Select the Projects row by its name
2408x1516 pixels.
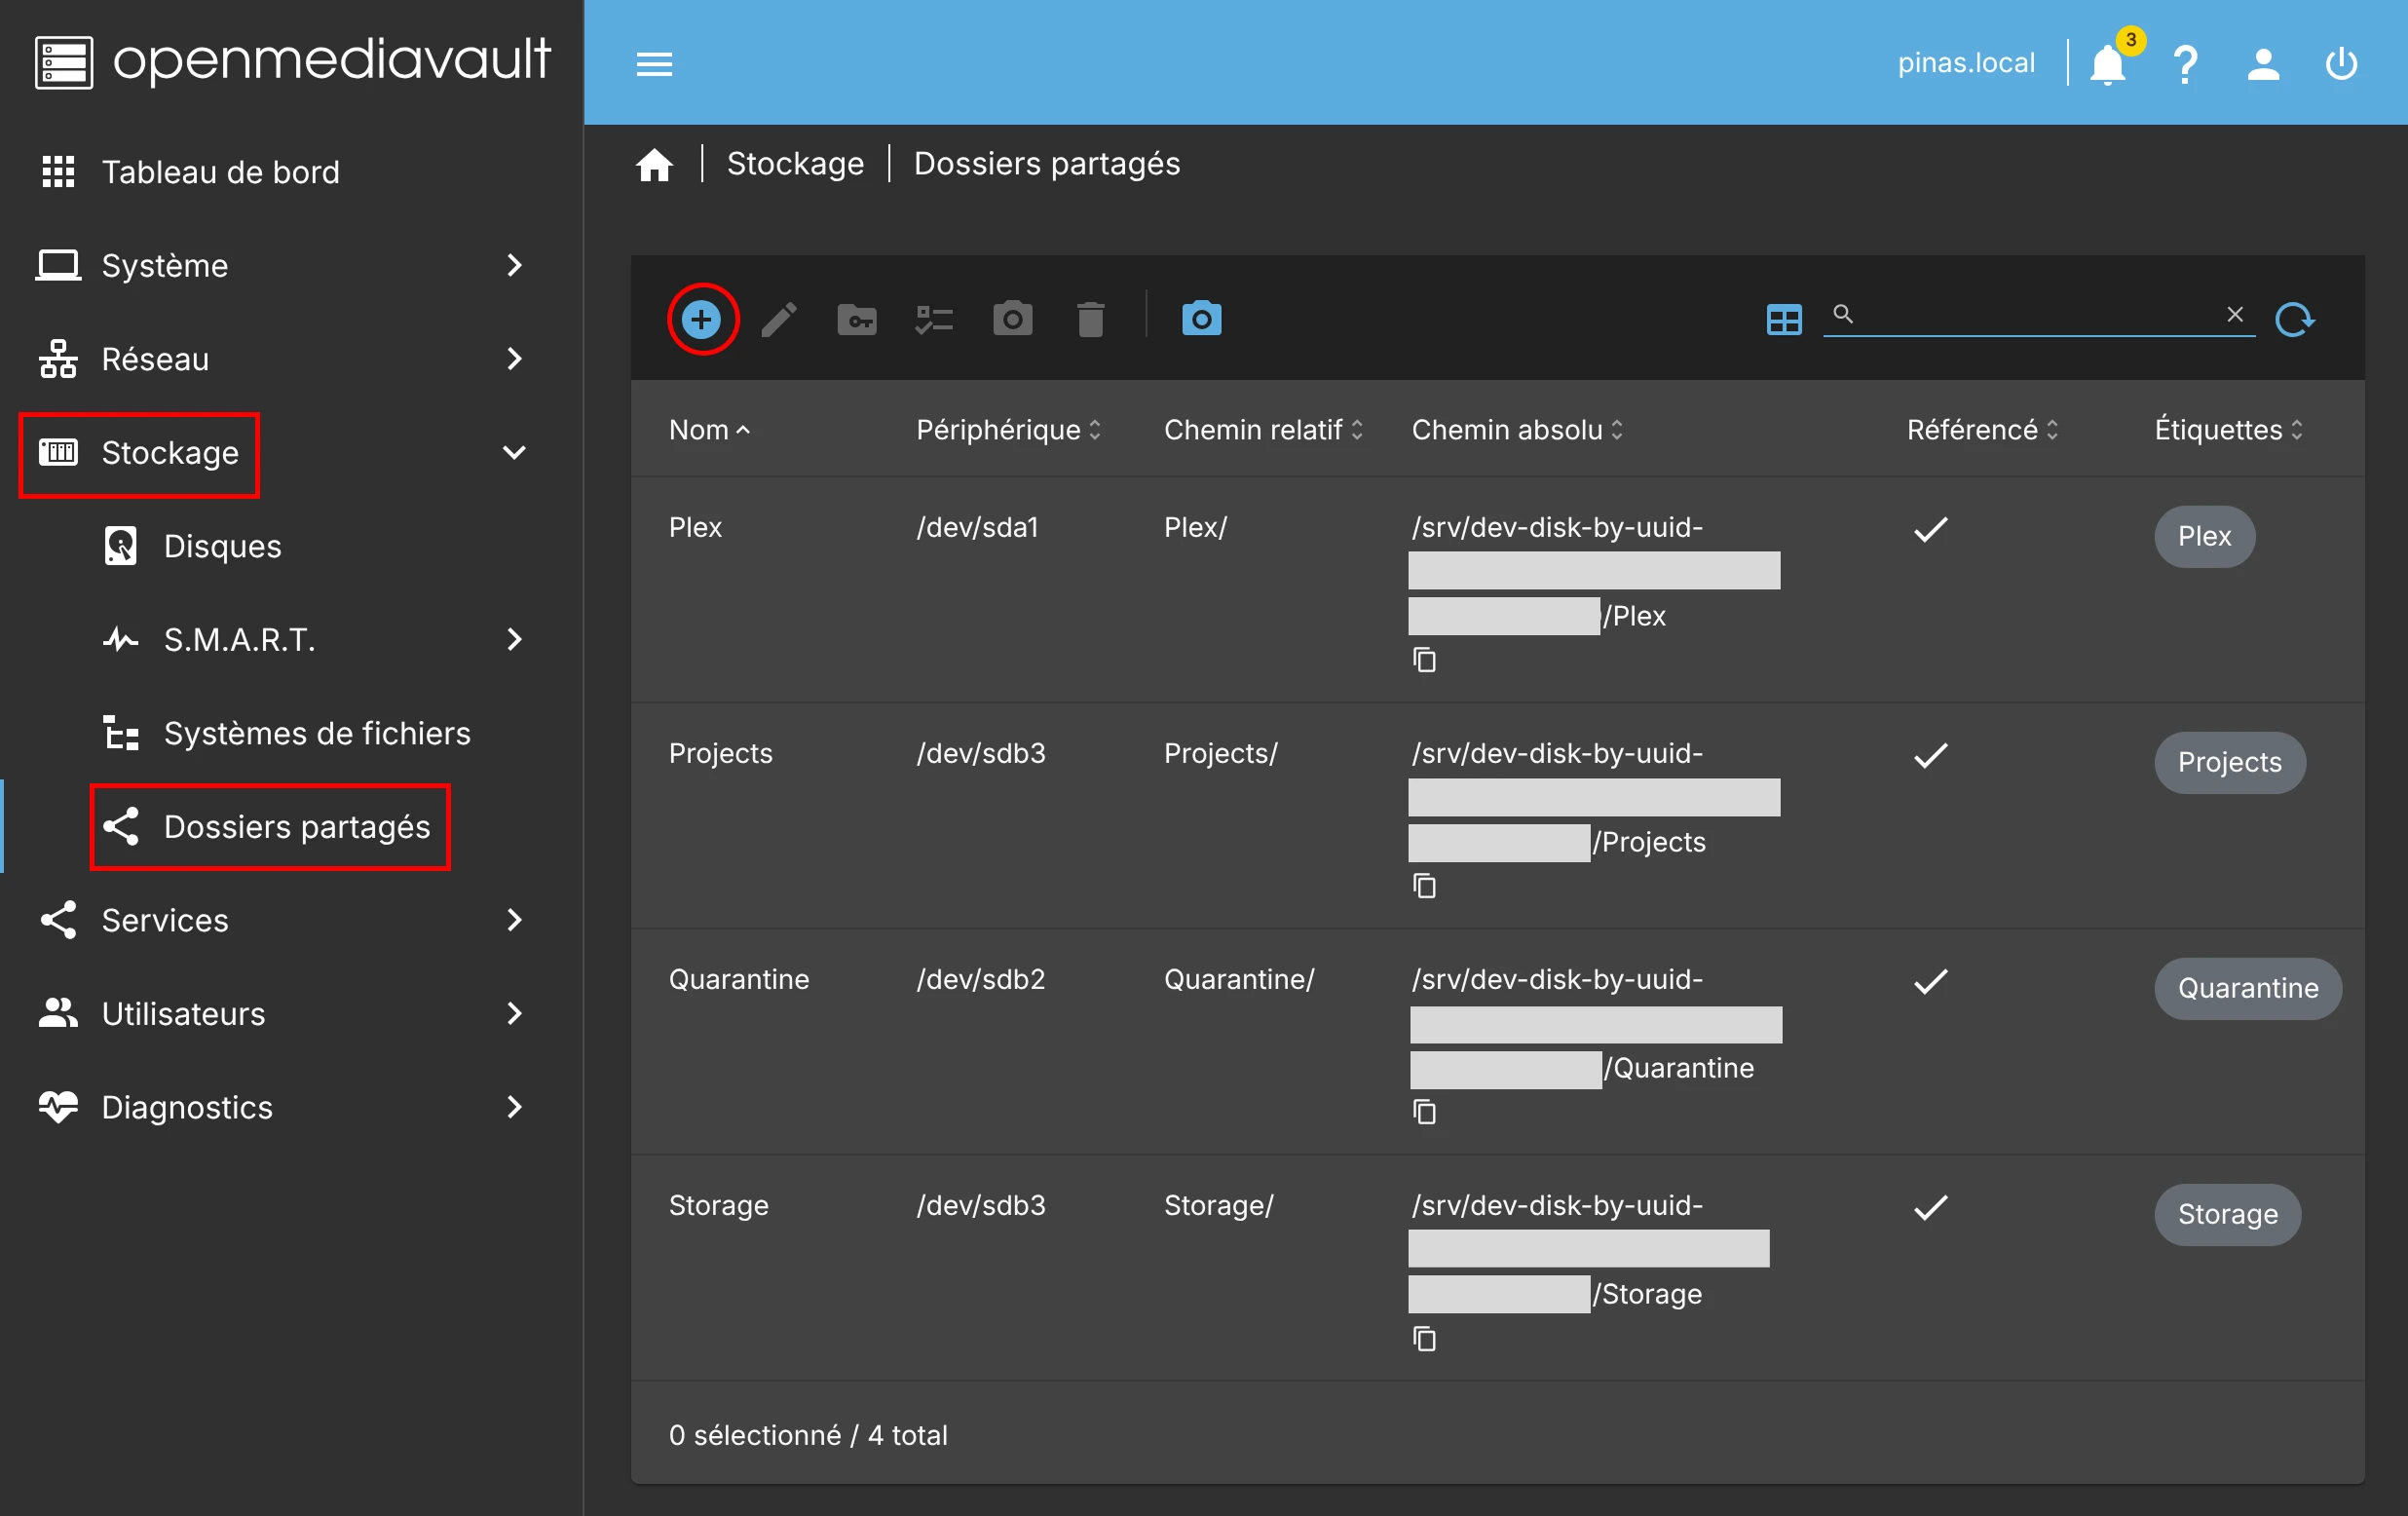tap(720, 753)
